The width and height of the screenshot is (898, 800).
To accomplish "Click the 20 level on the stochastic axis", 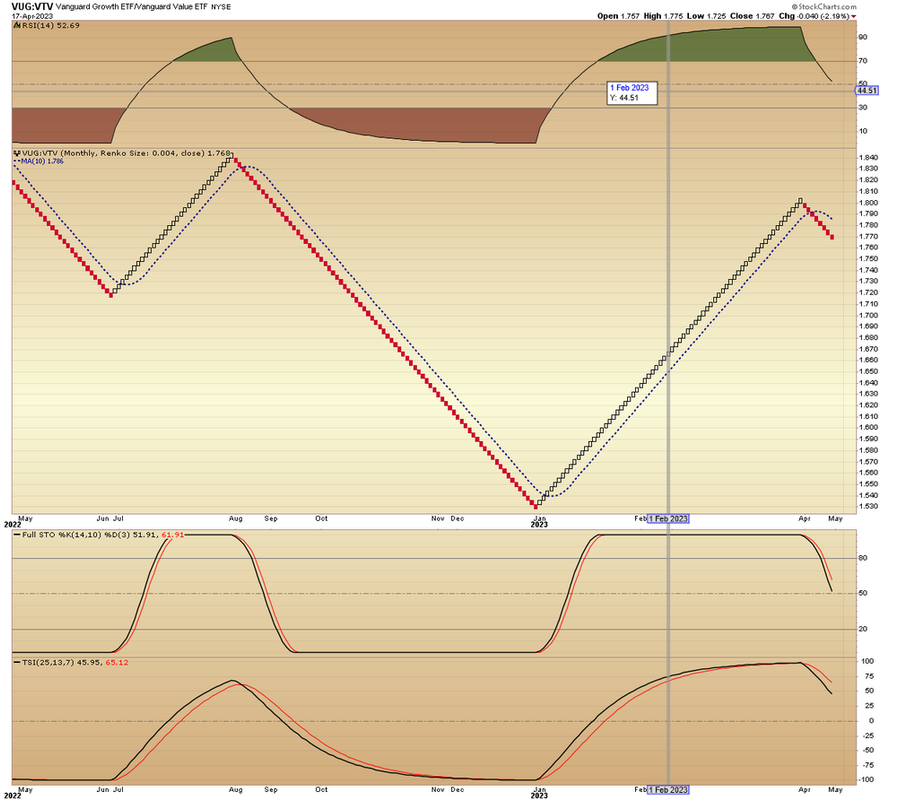I will coord(862,629).
